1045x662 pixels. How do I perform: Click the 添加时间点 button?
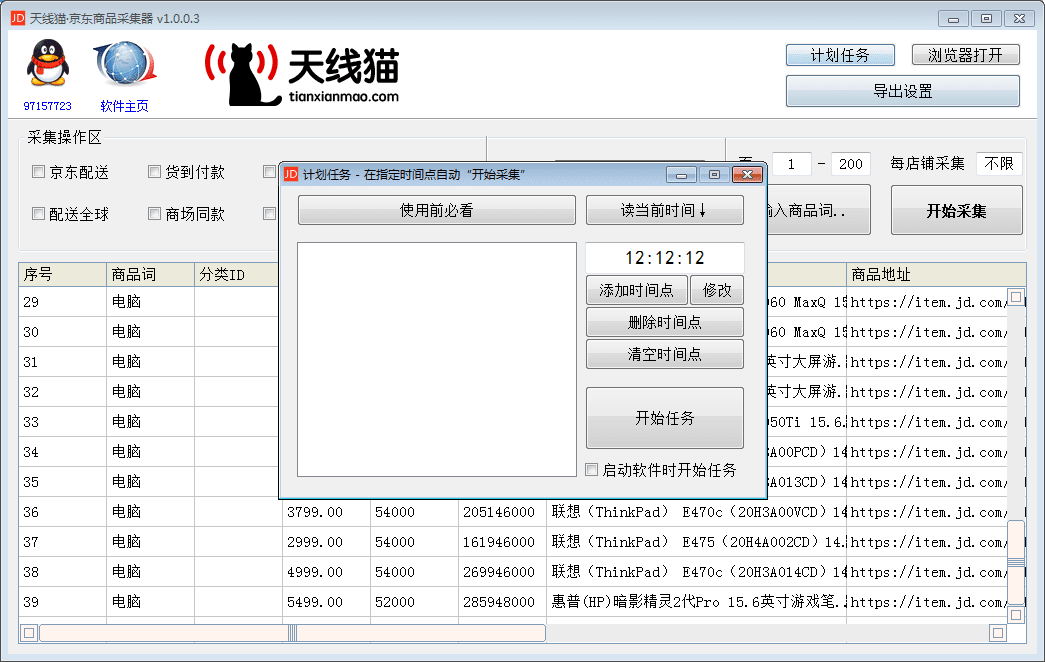[636, 290]
